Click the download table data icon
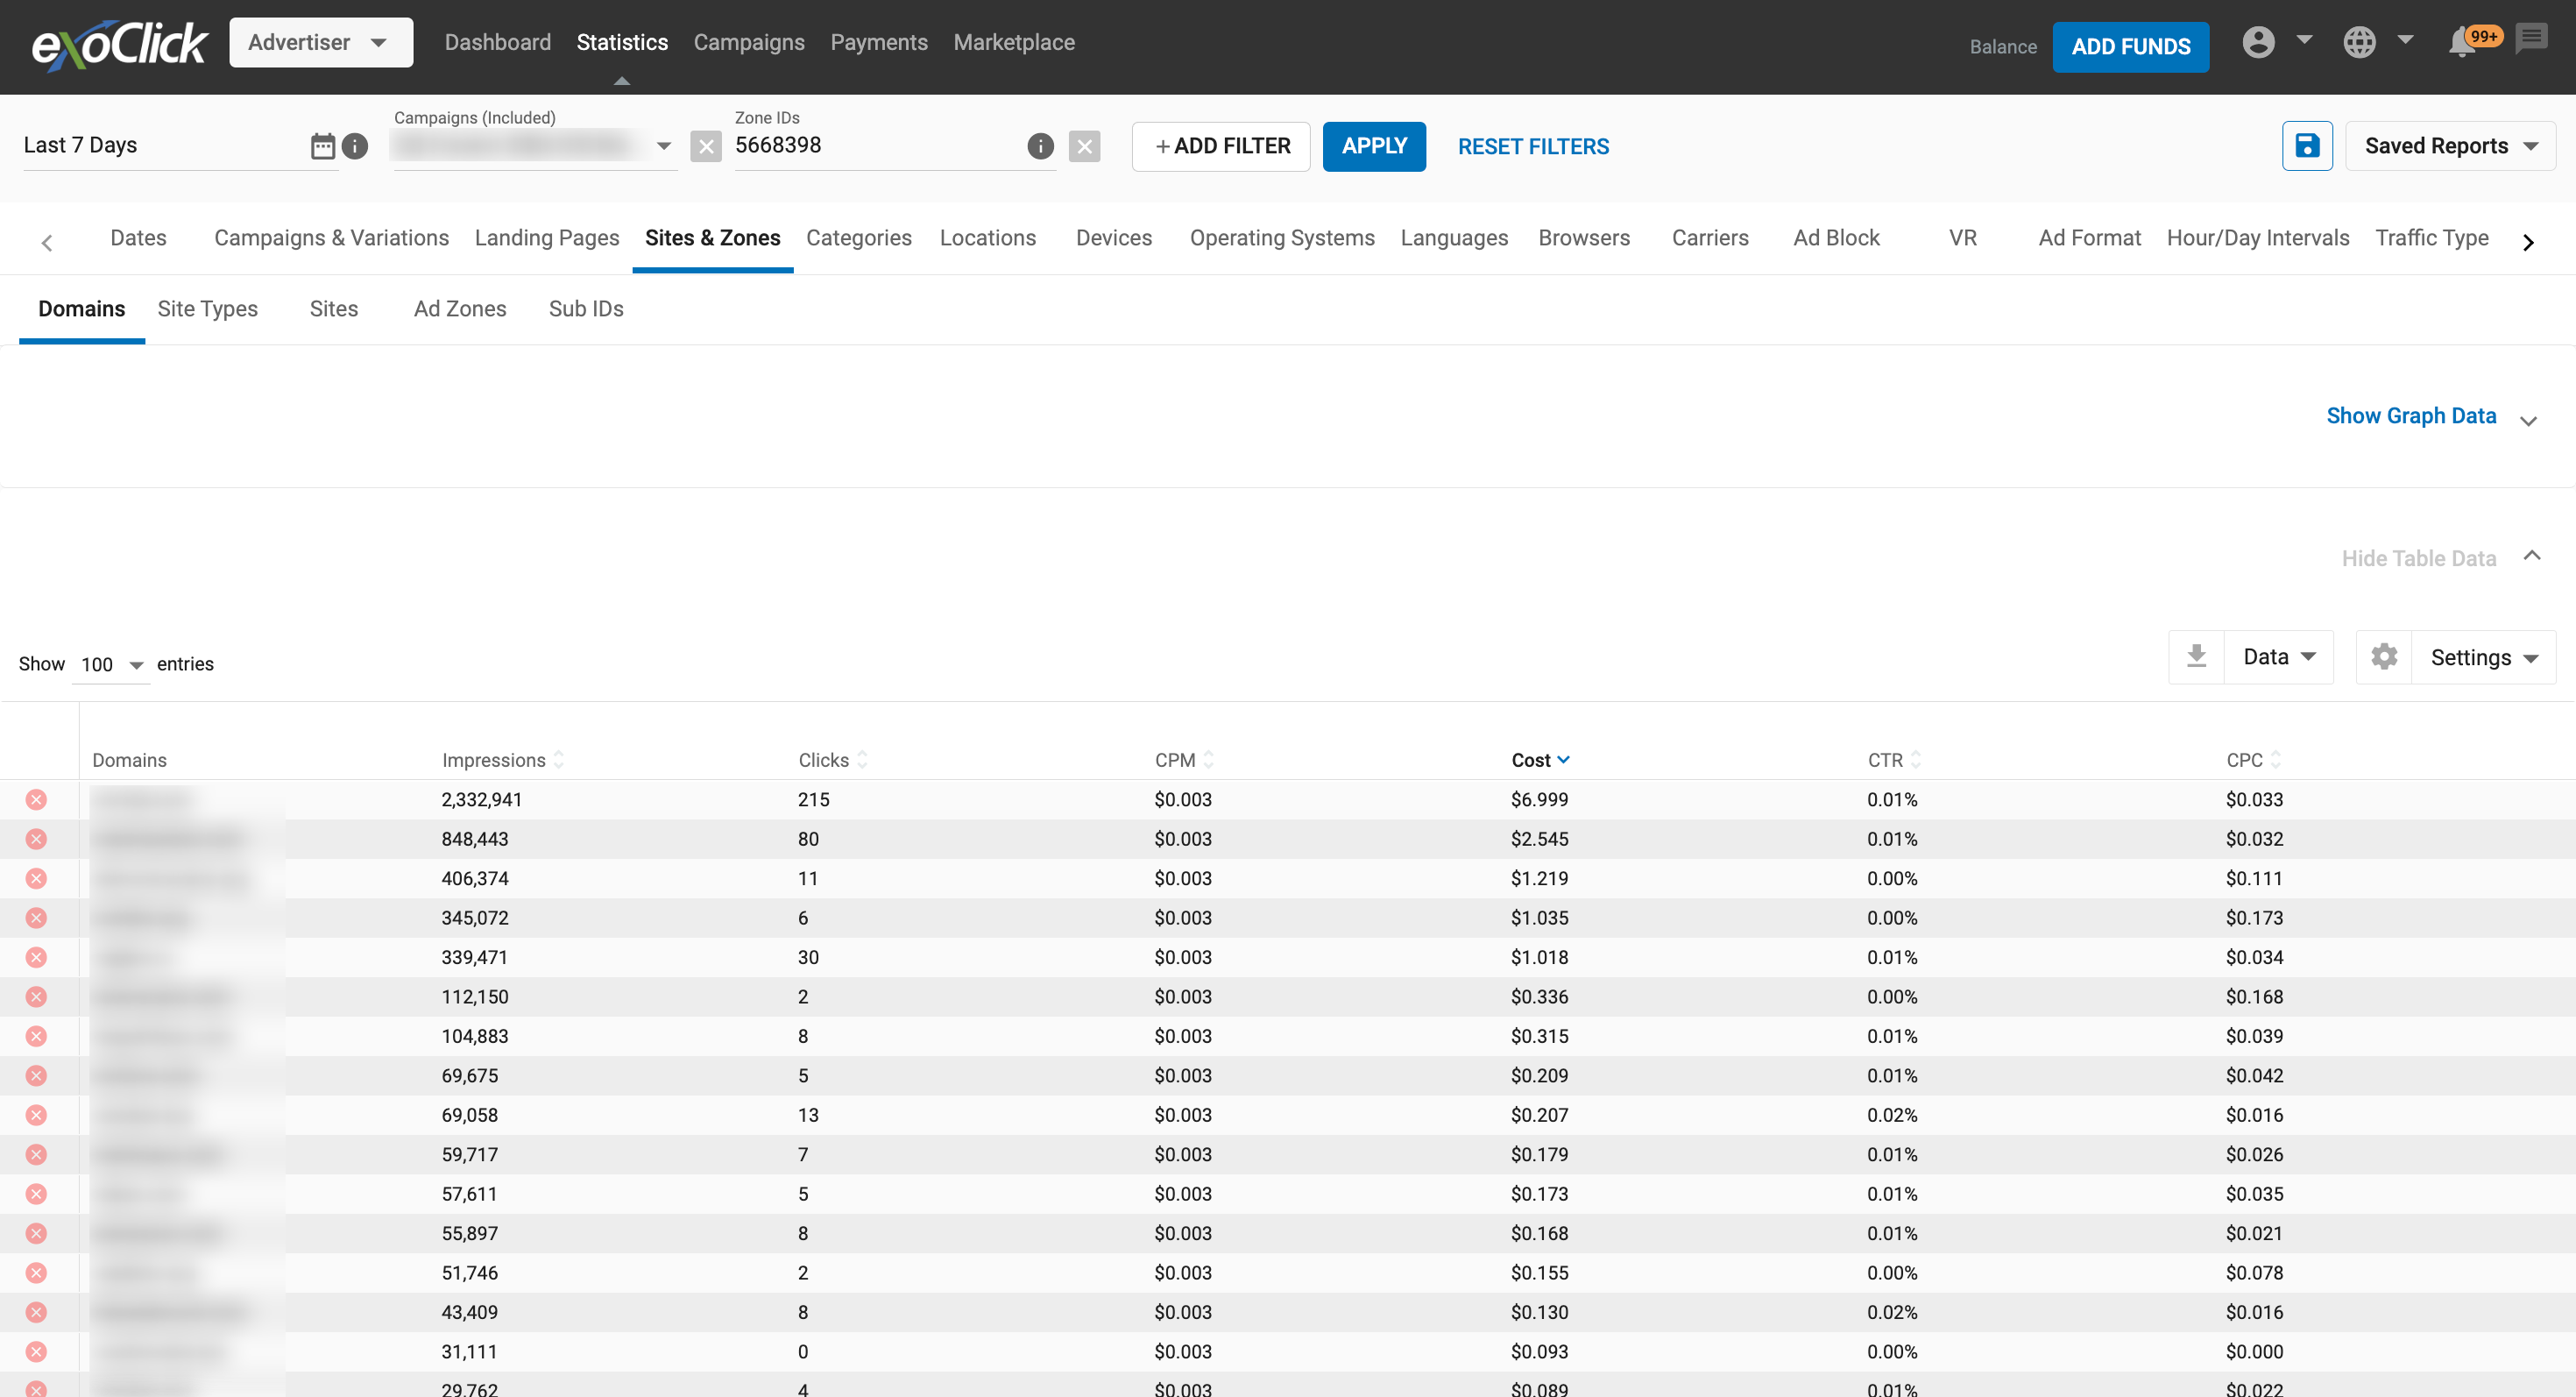 click(x=2196, y=657)
